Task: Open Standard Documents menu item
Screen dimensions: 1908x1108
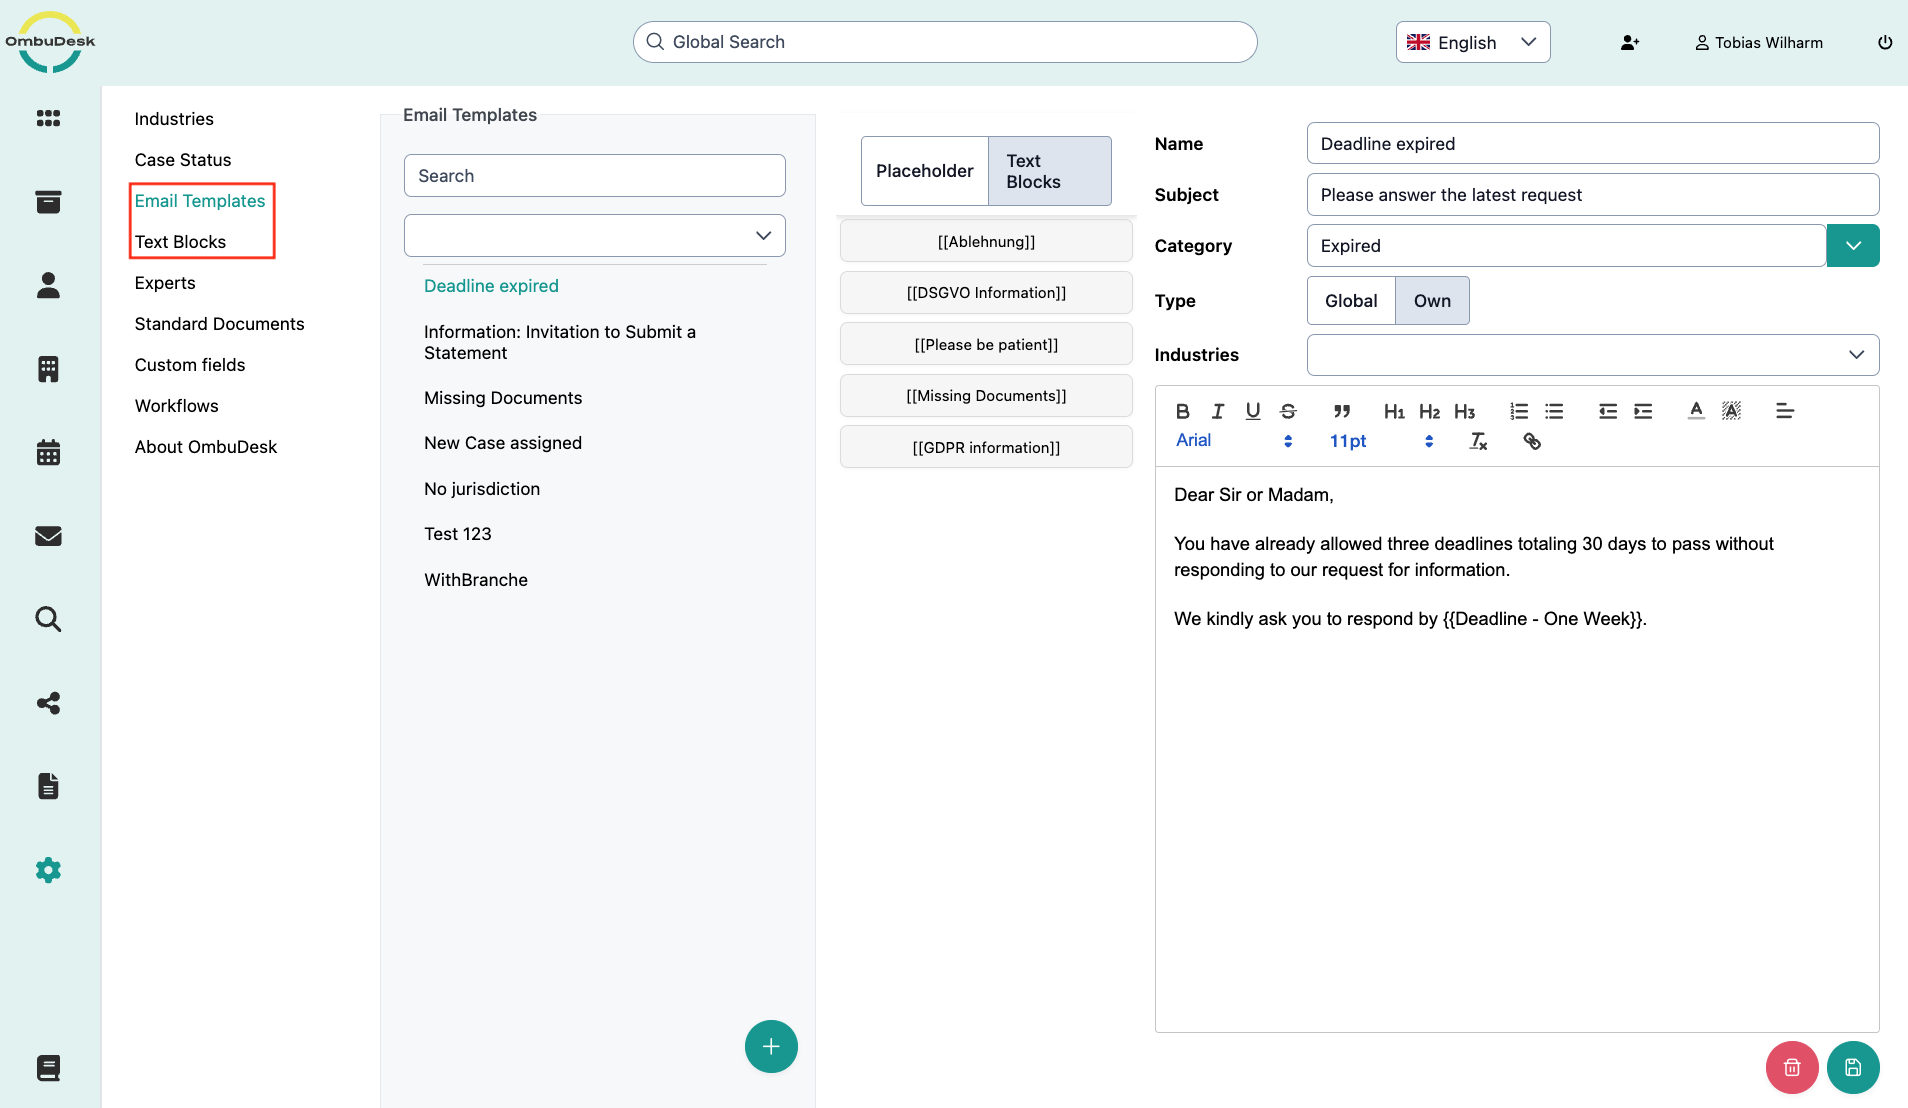Action: 219,324
